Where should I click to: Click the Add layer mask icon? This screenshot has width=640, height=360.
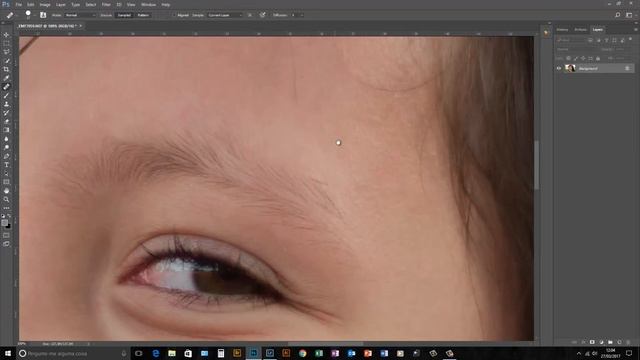pyautogui.click(x=592, y=342)
